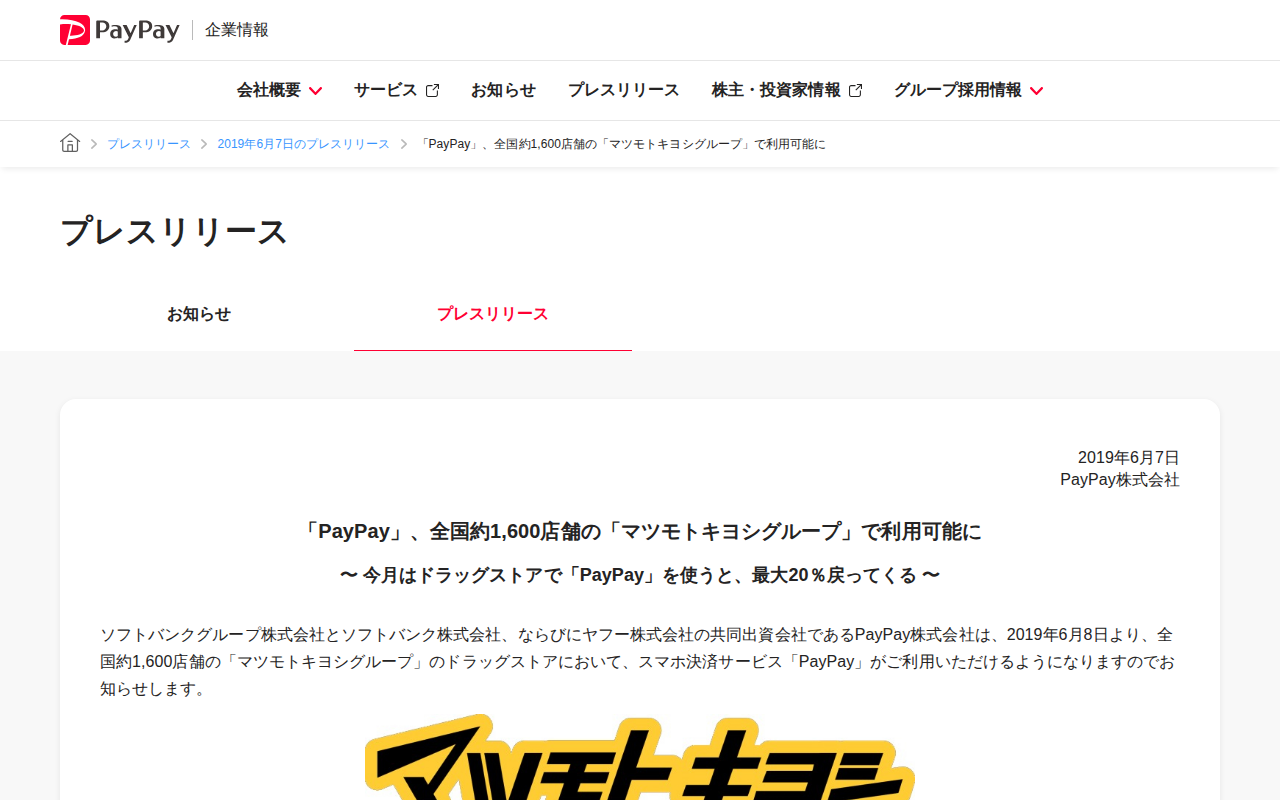Viewport: 1280px width, 800px height.
Task: Select the red プレスリリース tab
Action: pos(493,314)
